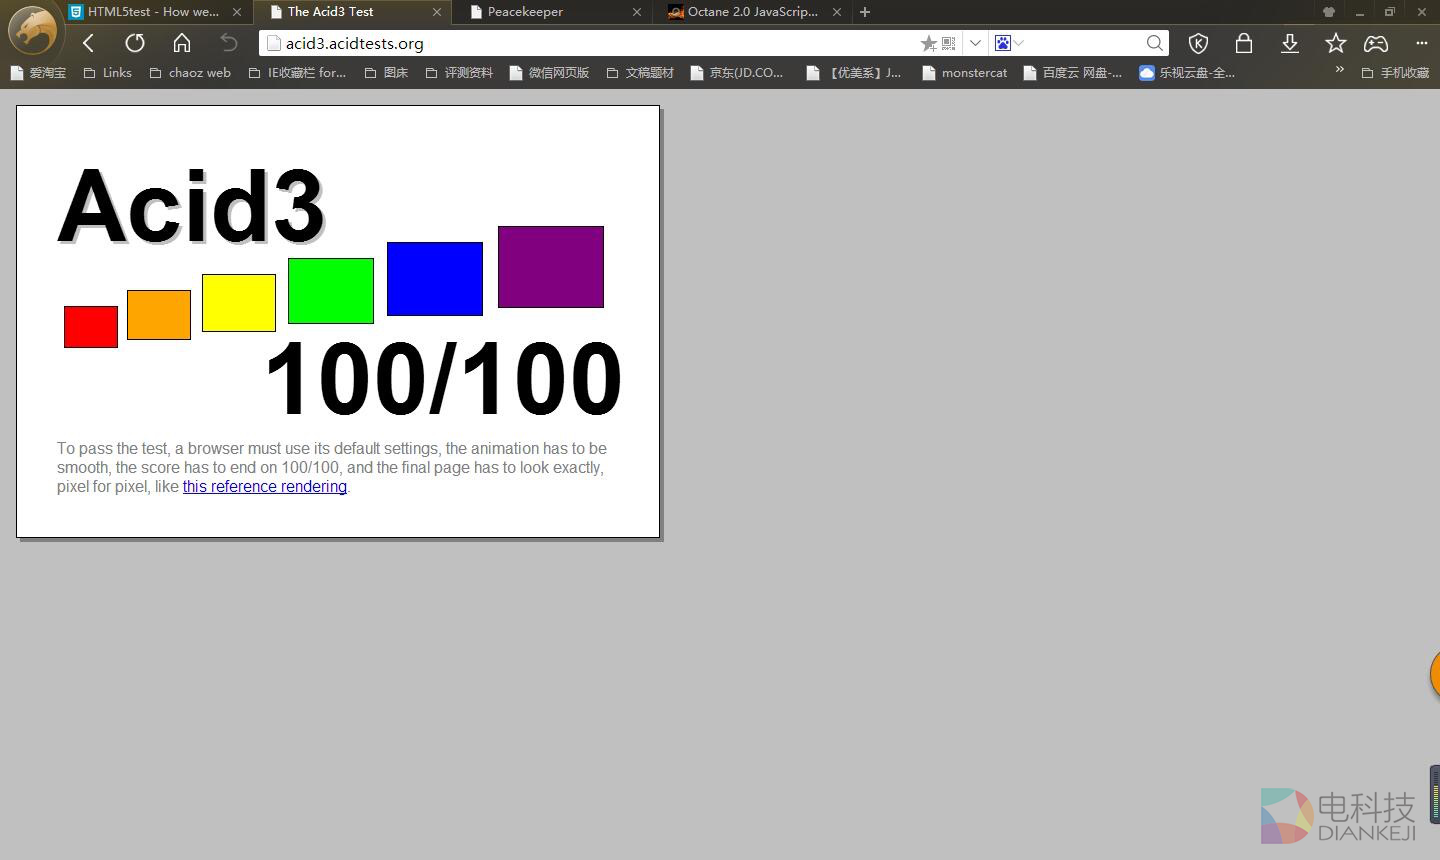Open the monstercat bookmark
Screen dimensions: 1440x860
pos(973,73)
